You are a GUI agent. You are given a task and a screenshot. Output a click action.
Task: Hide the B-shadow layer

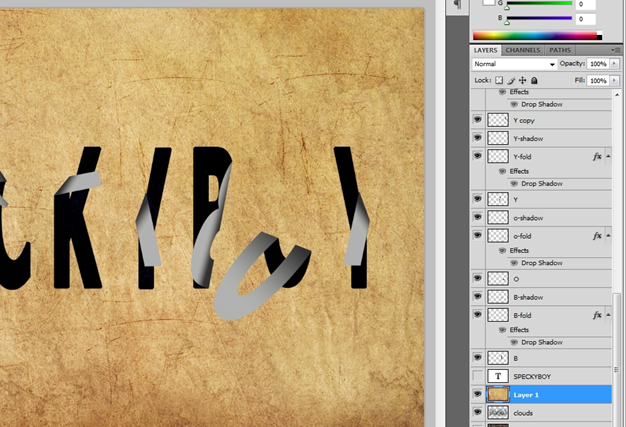point(477,297)
